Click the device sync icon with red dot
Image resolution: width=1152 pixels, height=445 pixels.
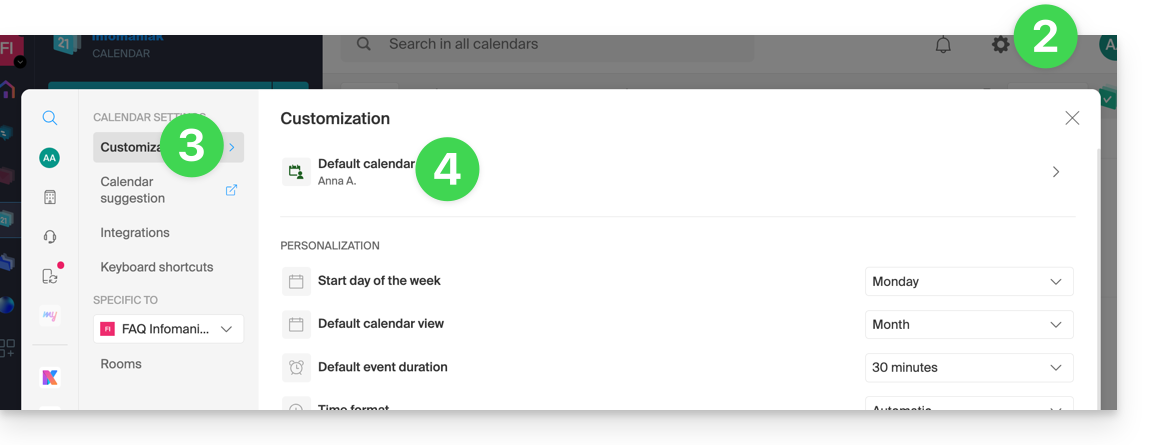49,276
